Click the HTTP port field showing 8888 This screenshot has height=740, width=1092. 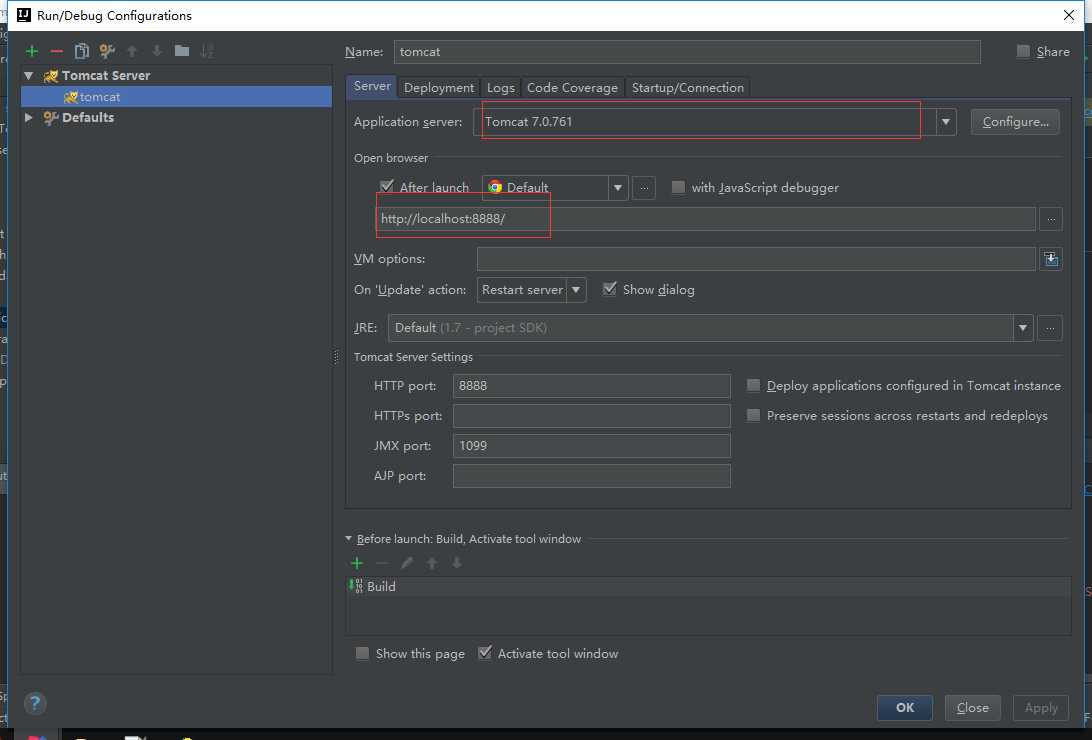[x=591, y=386]
